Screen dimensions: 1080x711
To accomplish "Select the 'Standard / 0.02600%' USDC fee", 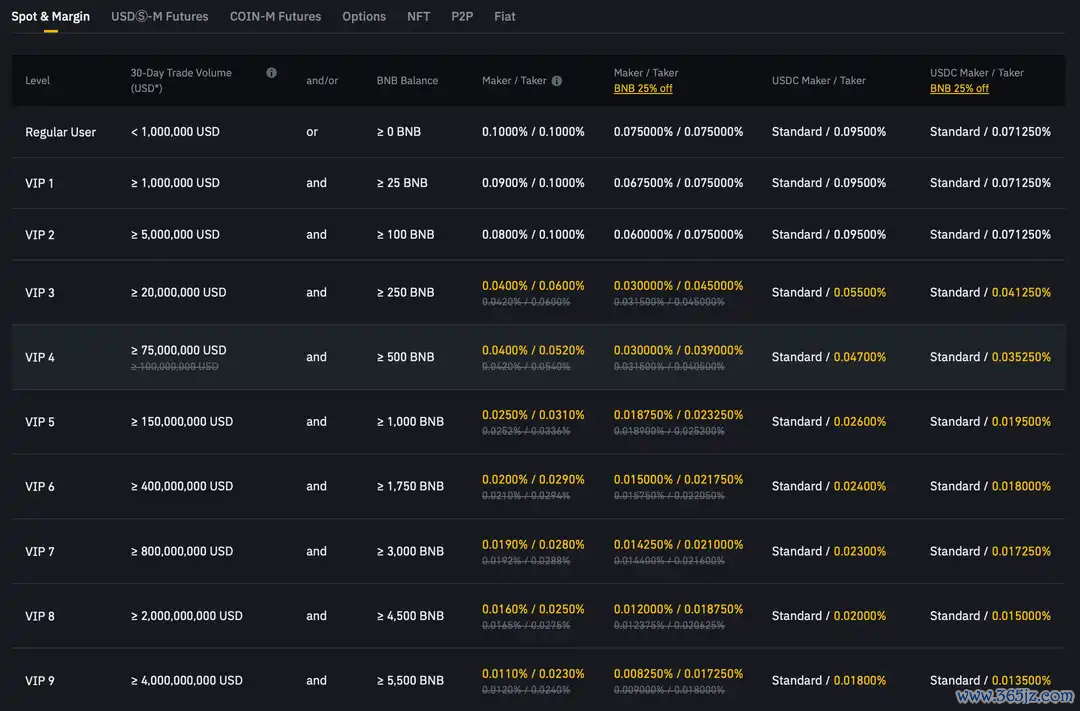I will [829, 421].
